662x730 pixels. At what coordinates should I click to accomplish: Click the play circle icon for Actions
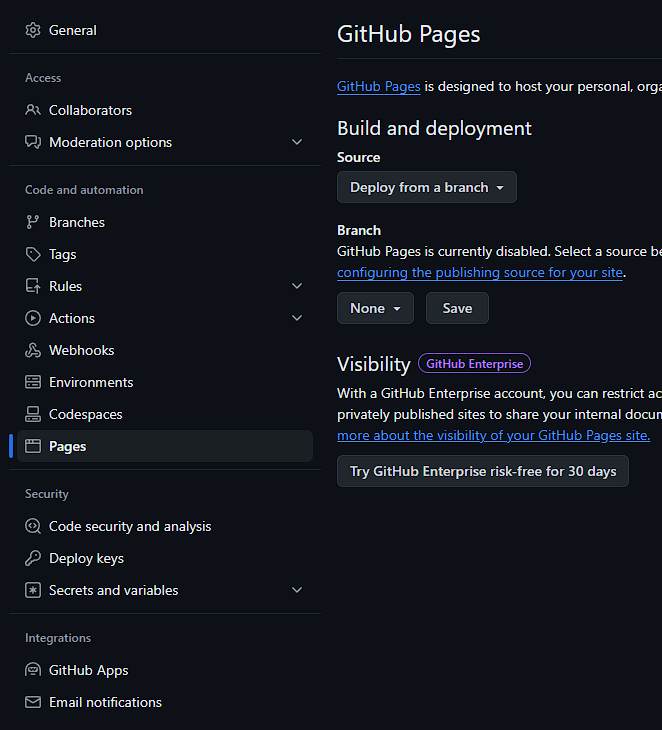tap(33, 318)
